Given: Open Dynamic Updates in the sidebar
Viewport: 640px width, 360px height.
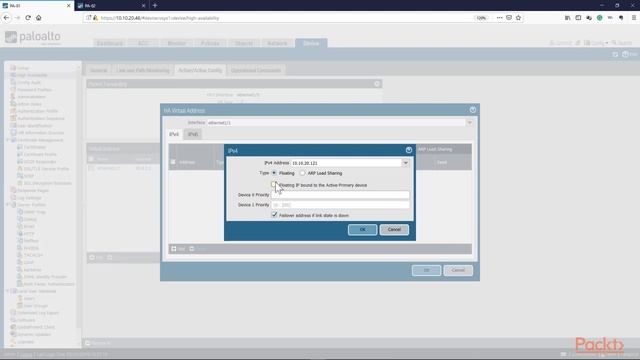Looking at the screenshot, I should tap(34, 334).
